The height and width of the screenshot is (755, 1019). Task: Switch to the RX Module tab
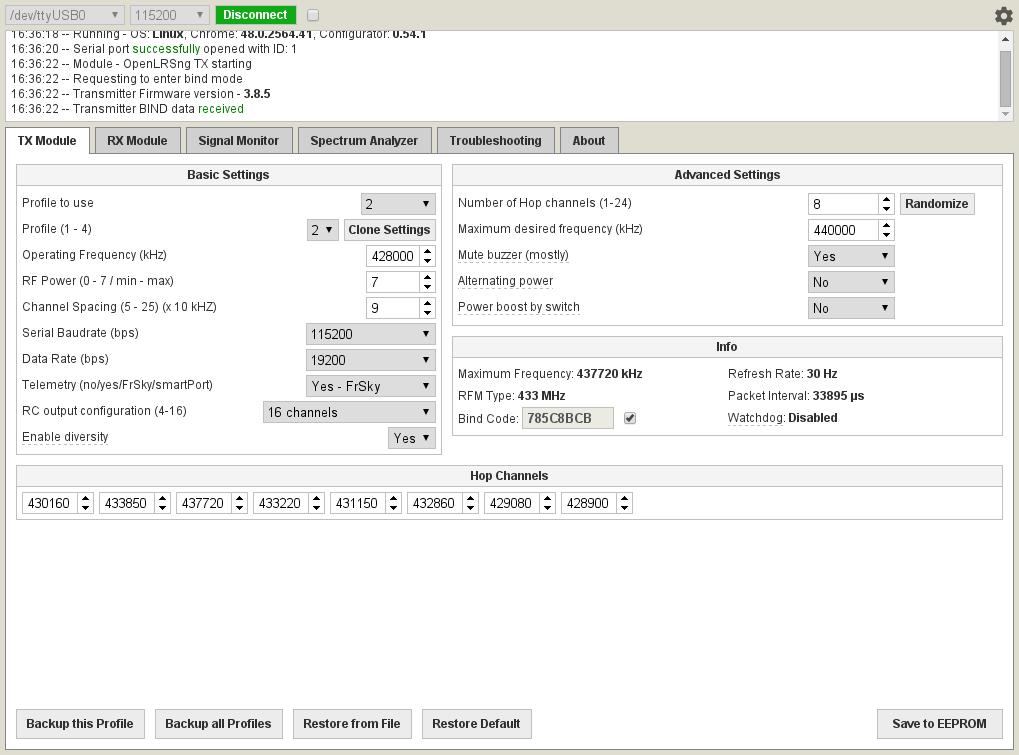[137, 140]
